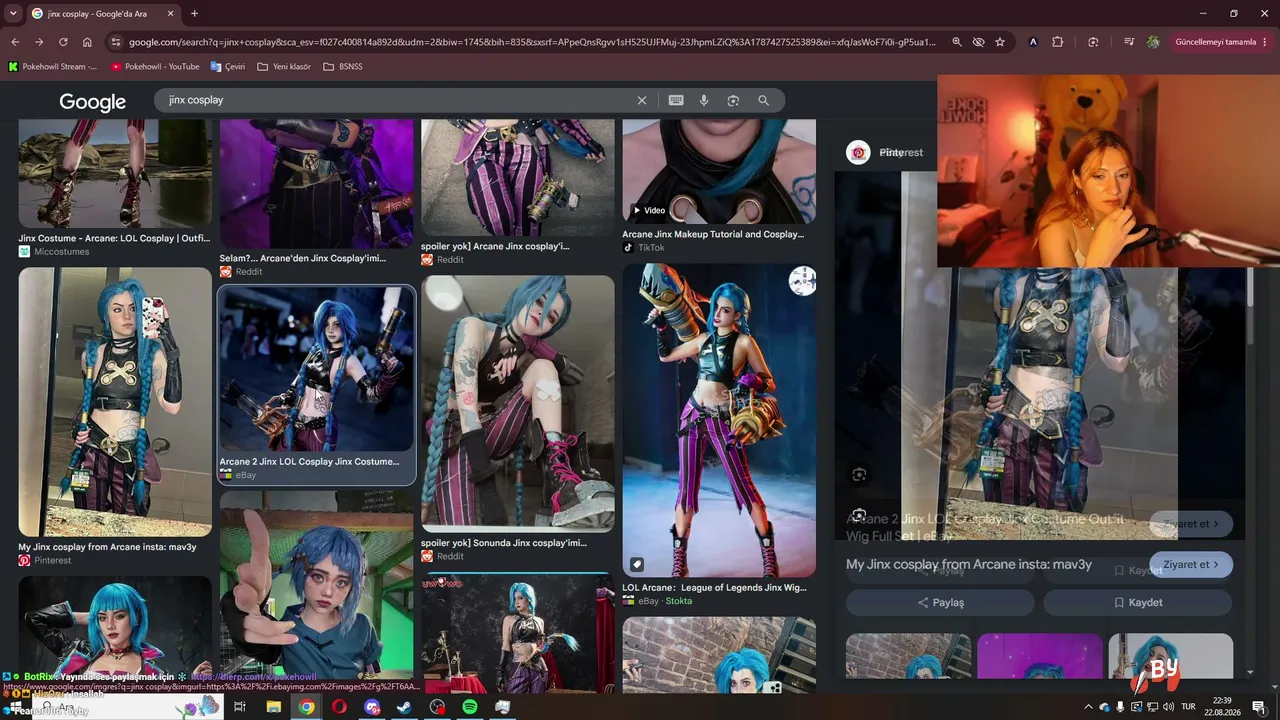Click the Kaydet save button
This screenshot has height=720, width=1280.
tap(1138, 602)
